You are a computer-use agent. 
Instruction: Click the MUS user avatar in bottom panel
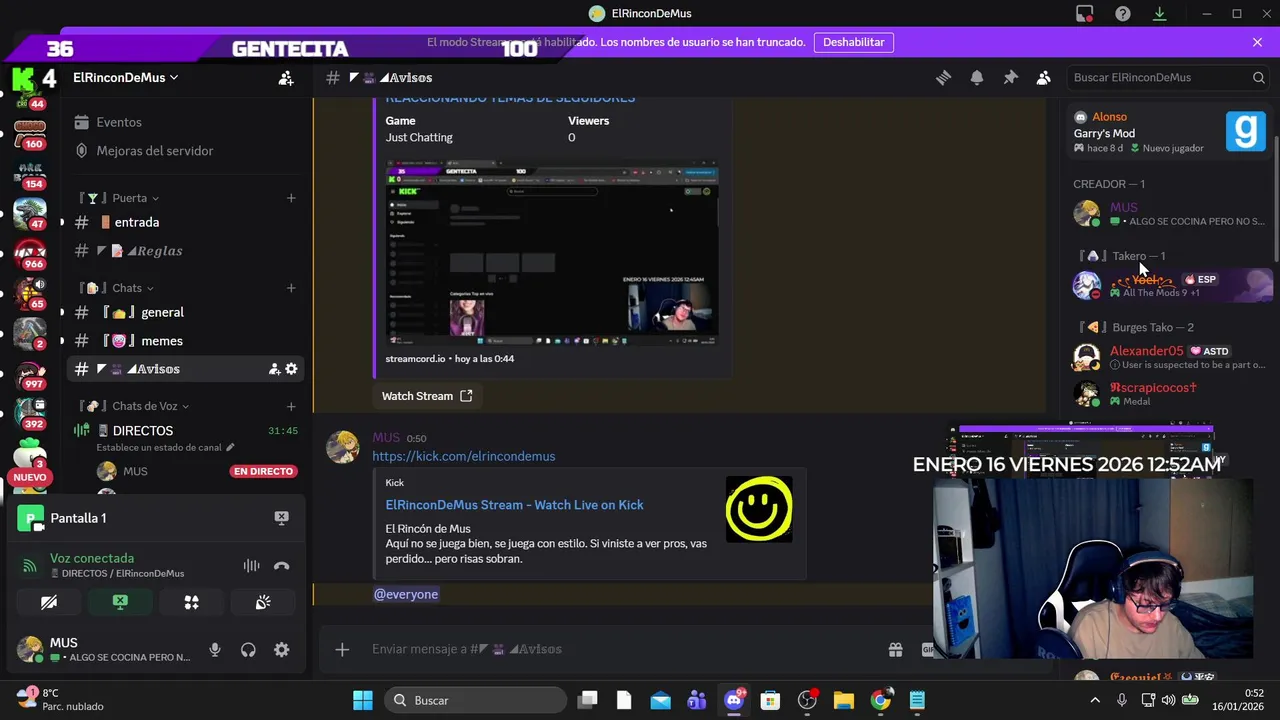pyautogui.click(x=31, y=650)
